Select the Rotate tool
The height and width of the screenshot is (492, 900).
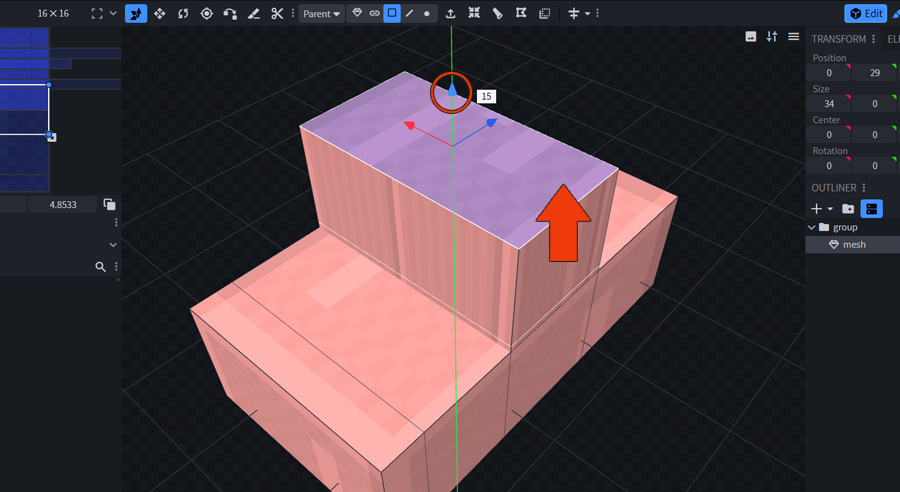(183, 14)
